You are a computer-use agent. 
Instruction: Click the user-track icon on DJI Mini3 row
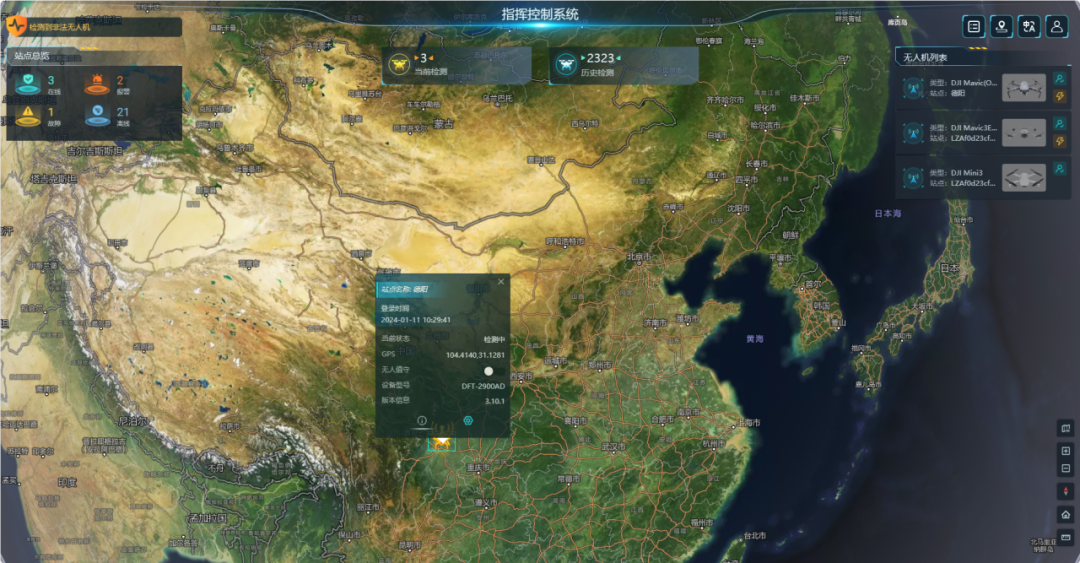(1060, 170)
